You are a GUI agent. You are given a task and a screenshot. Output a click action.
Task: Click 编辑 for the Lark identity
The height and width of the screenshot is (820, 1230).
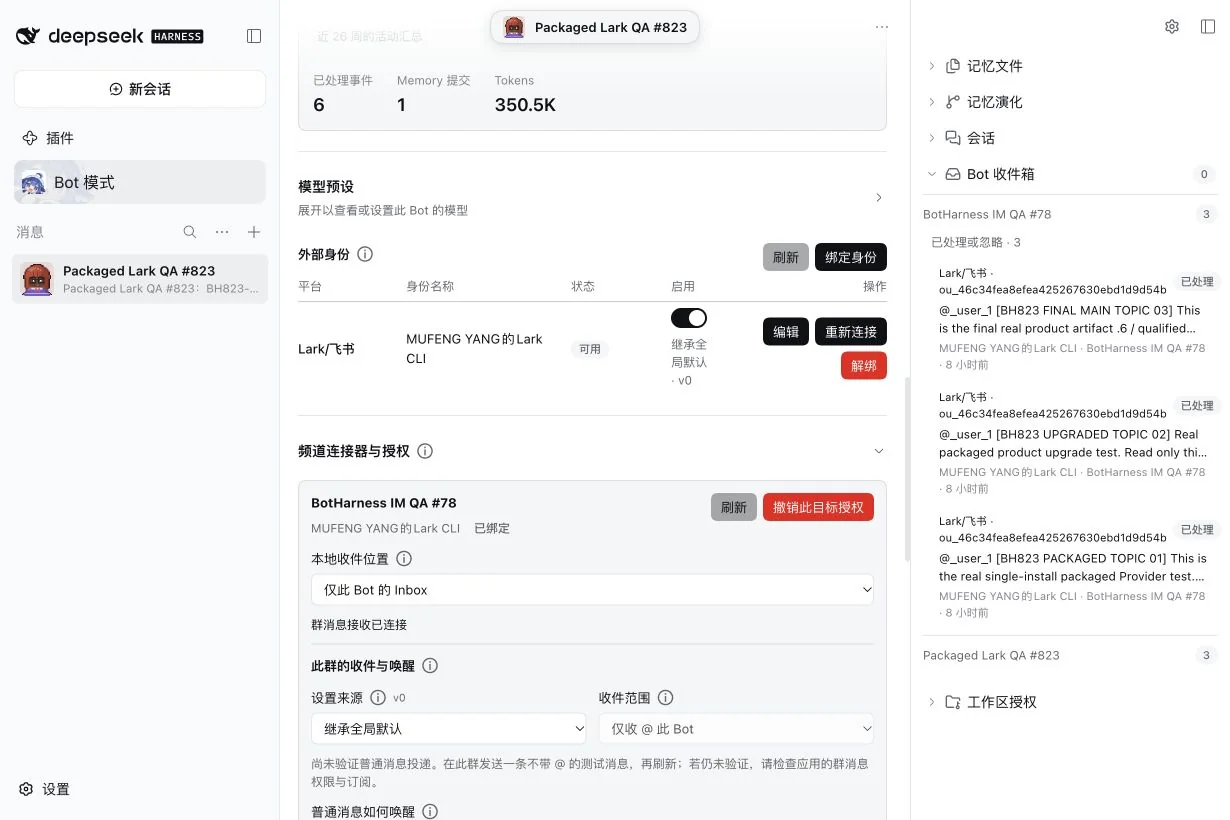click(786, 331)
